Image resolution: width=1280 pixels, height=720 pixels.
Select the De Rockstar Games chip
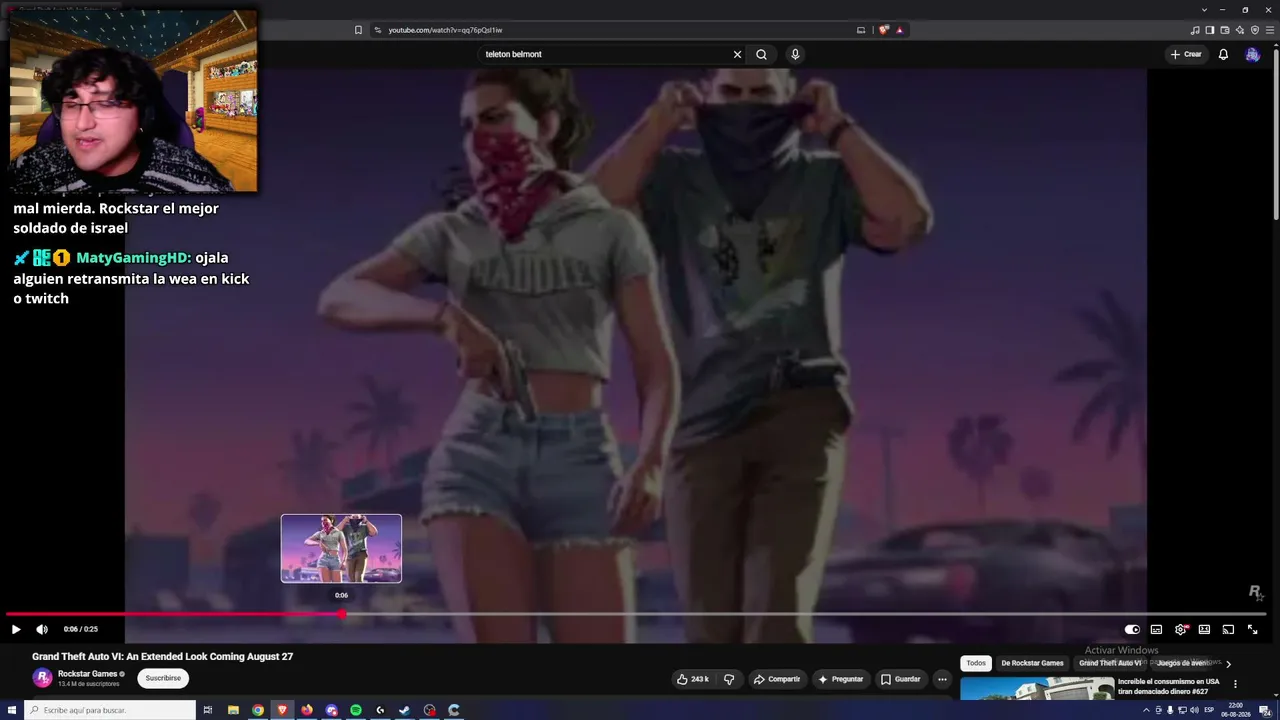click(1032, 663)
